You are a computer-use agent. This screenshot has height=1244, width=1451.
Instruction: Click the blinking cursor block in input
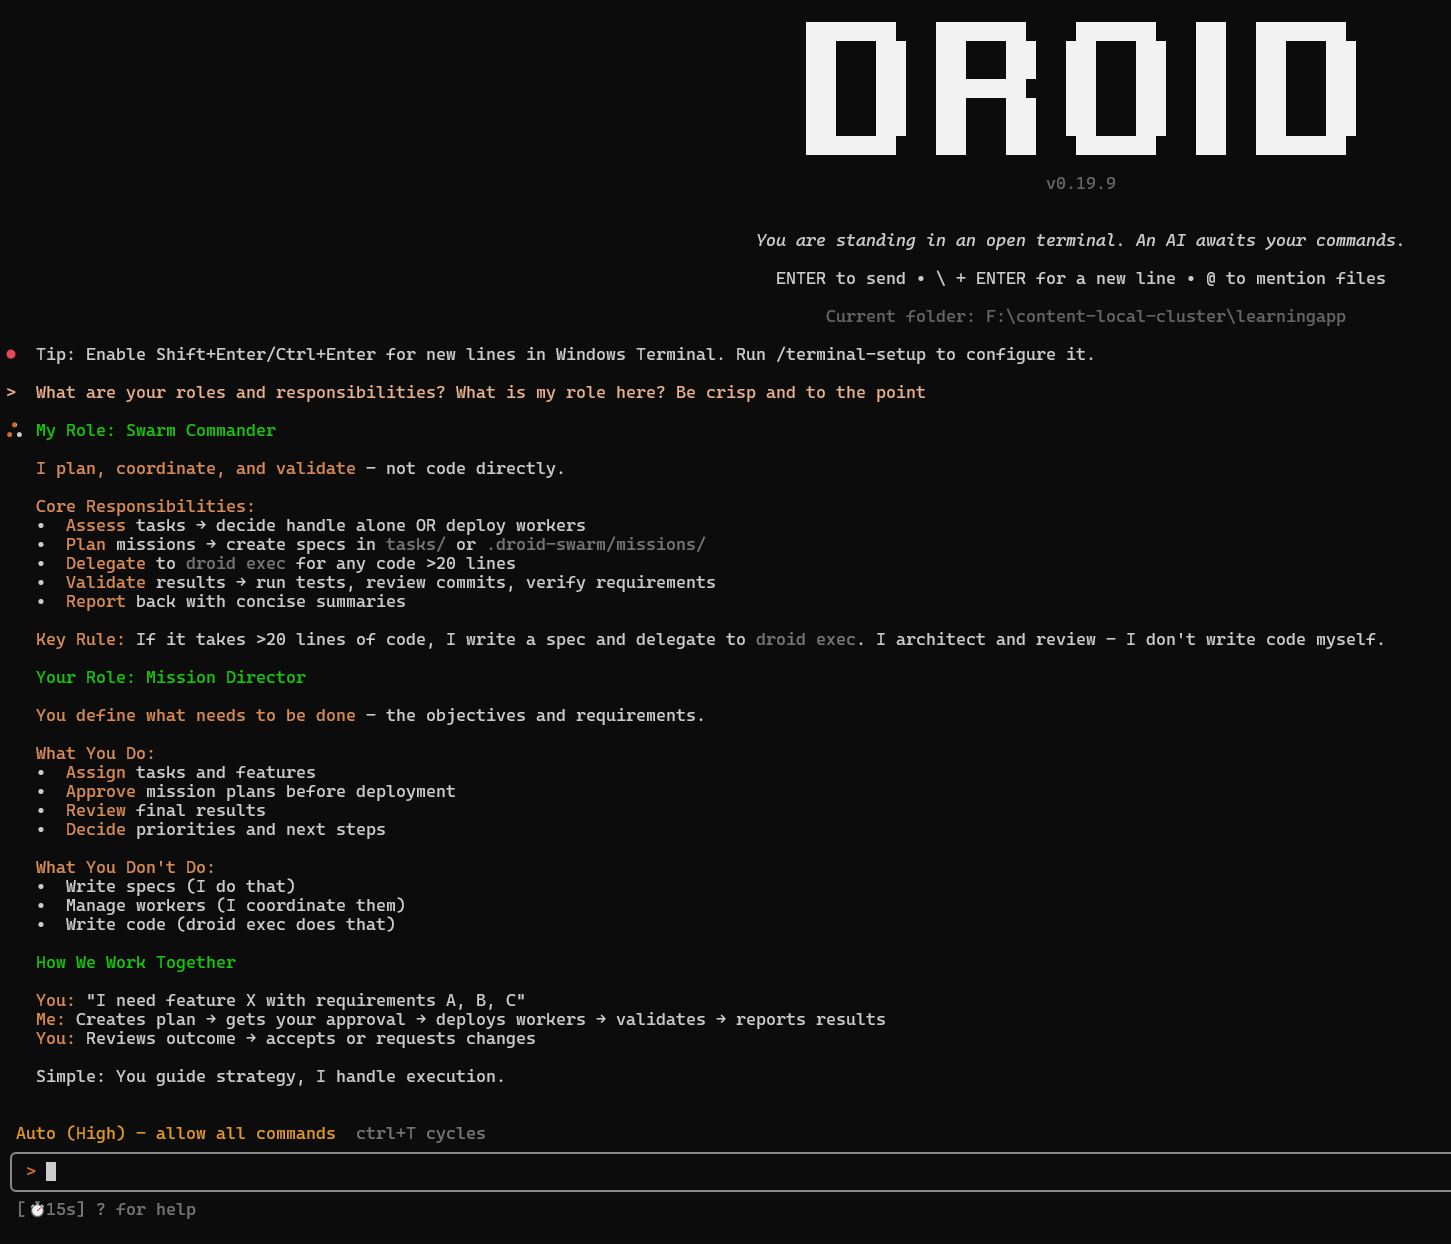51,1170
